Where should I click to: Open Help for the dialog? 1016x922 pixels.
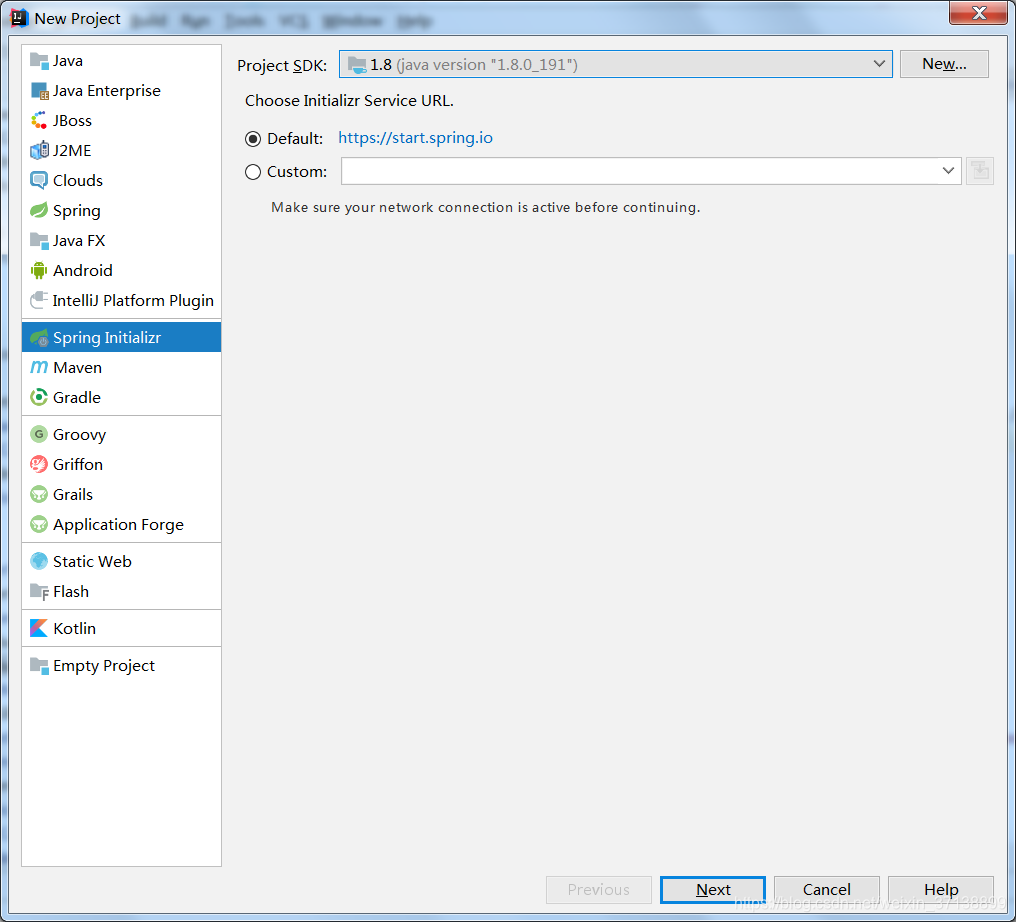pyautogui.click(x=941, y=890)
